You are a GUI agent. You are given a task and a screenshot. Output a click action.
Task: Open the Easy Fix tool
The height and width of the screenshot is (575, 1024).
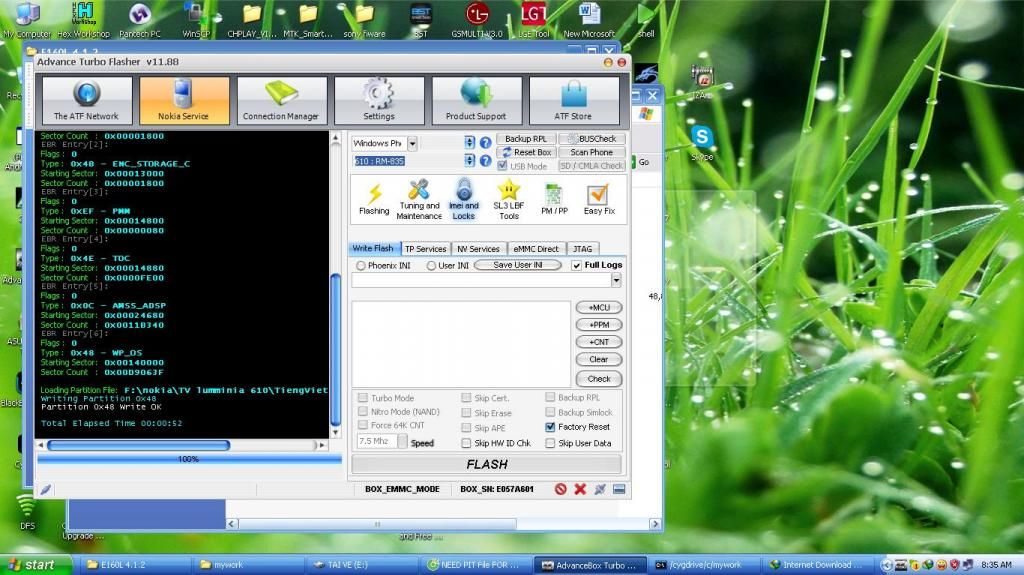(x=599, y=199)
